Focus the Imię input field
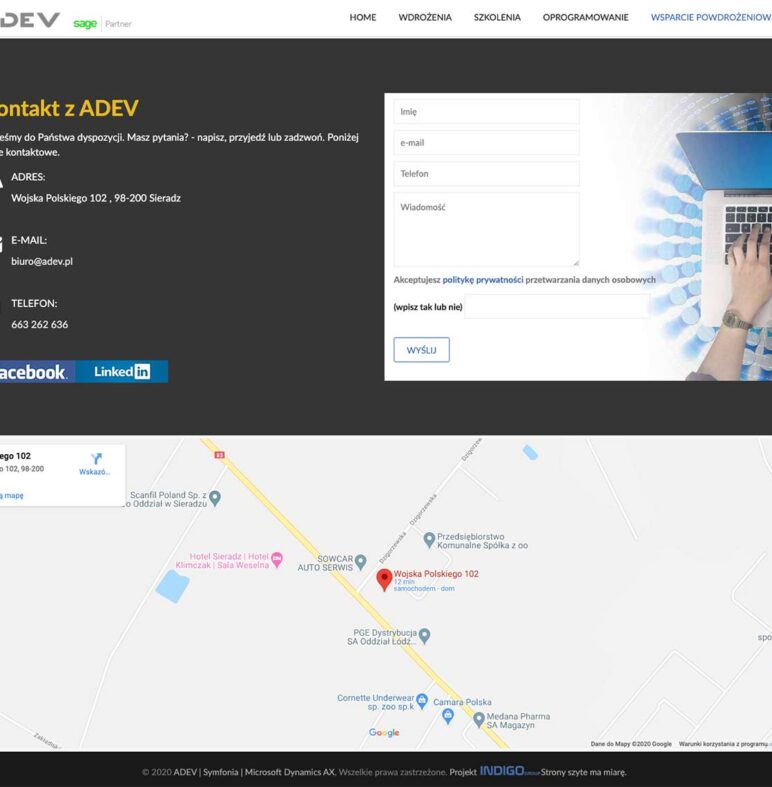Screen dimensions: 772x787 [486, 111]
